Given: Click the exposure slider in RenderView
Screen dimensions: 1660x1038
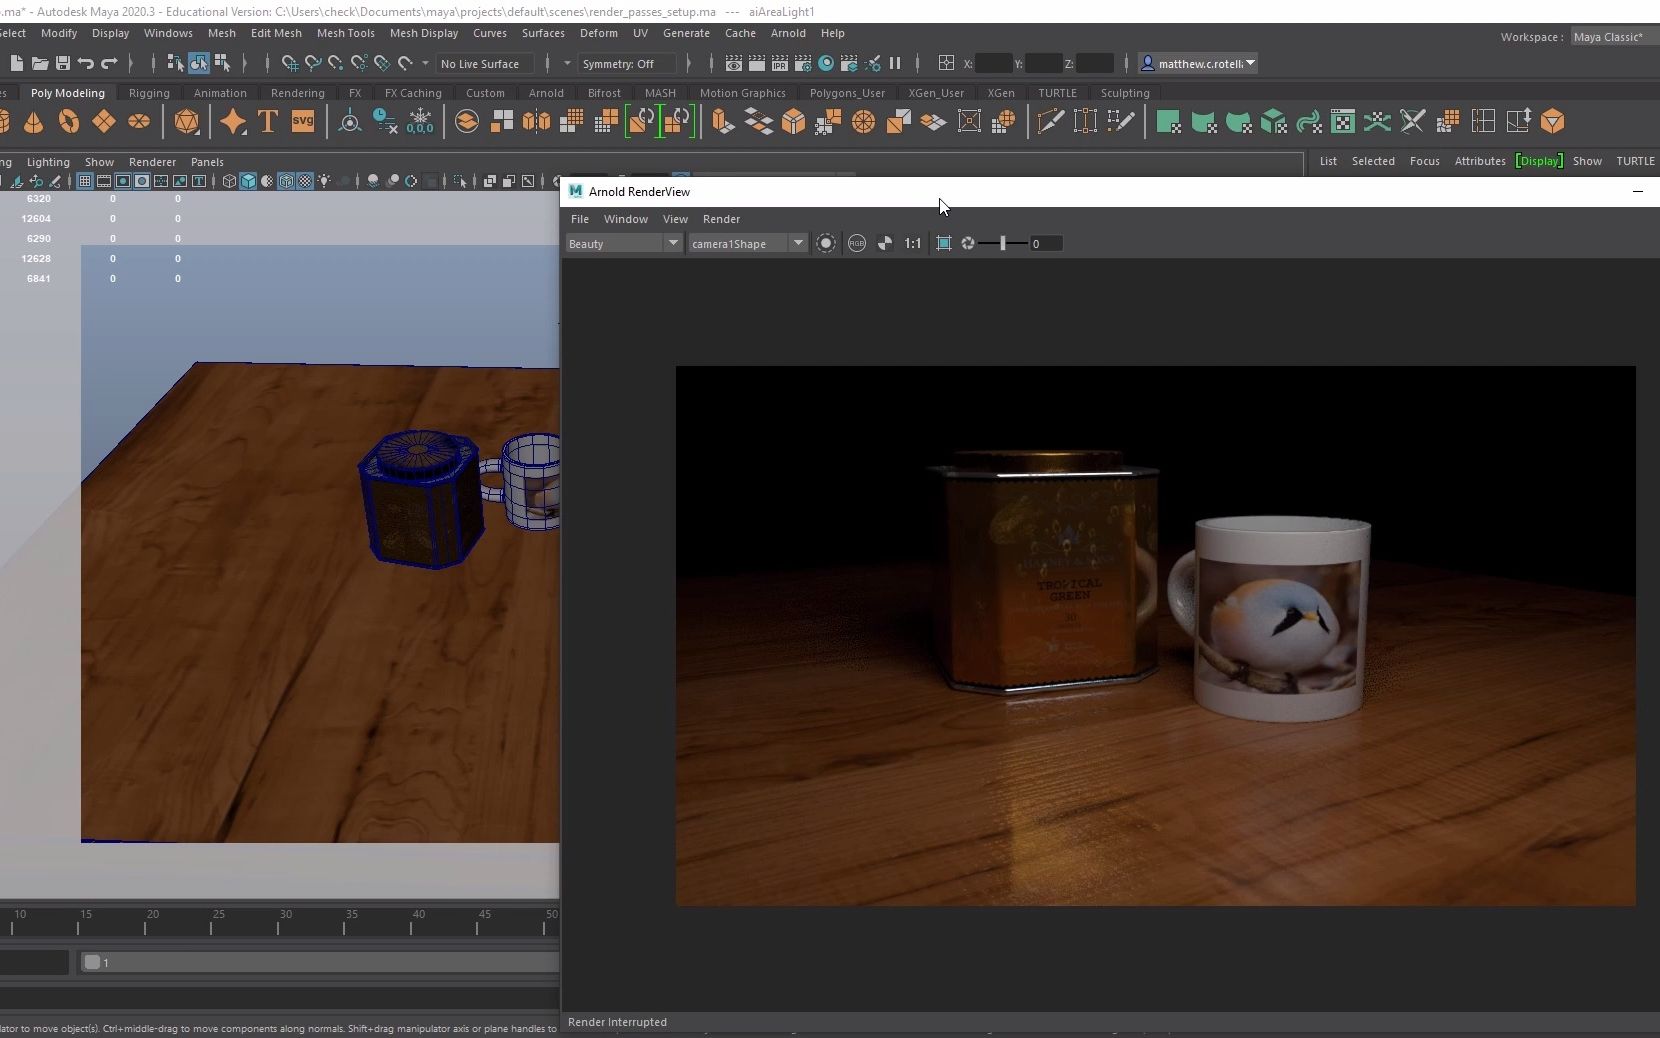Looking at the screenshot, I should [1002, 244].
